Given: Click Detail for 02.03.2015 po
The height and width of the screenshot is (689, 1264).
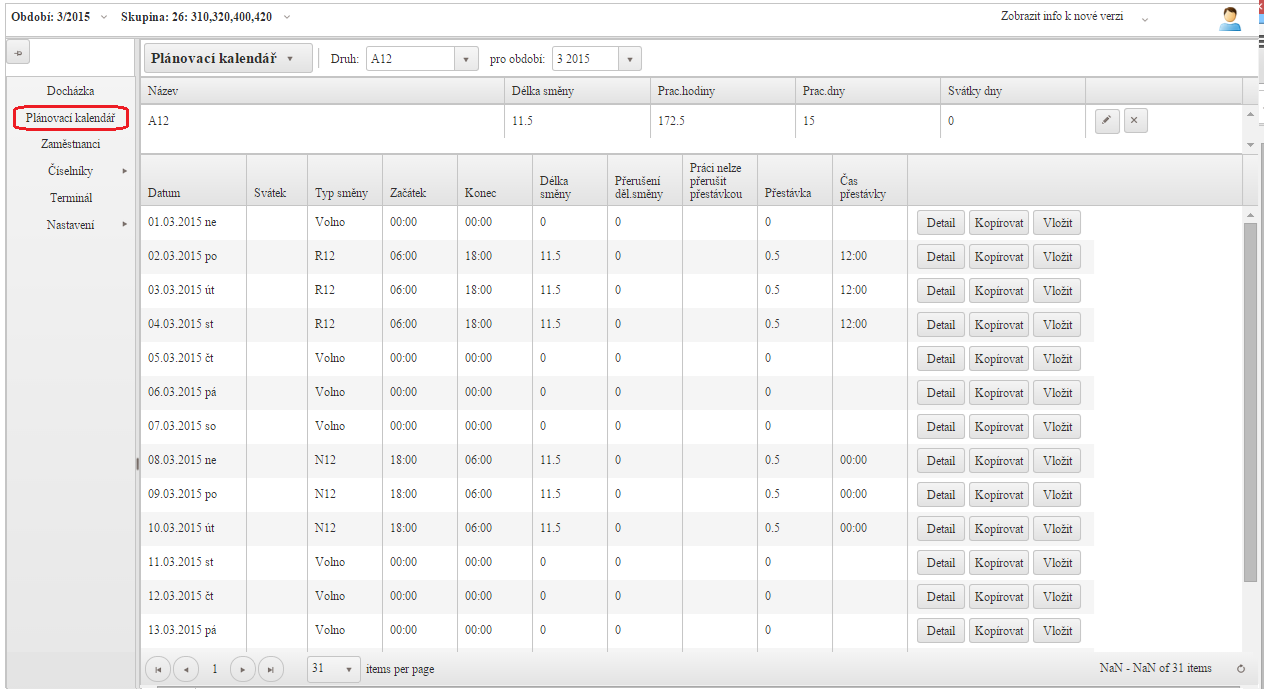Looking at the screenshot, I should coord(940,257).
